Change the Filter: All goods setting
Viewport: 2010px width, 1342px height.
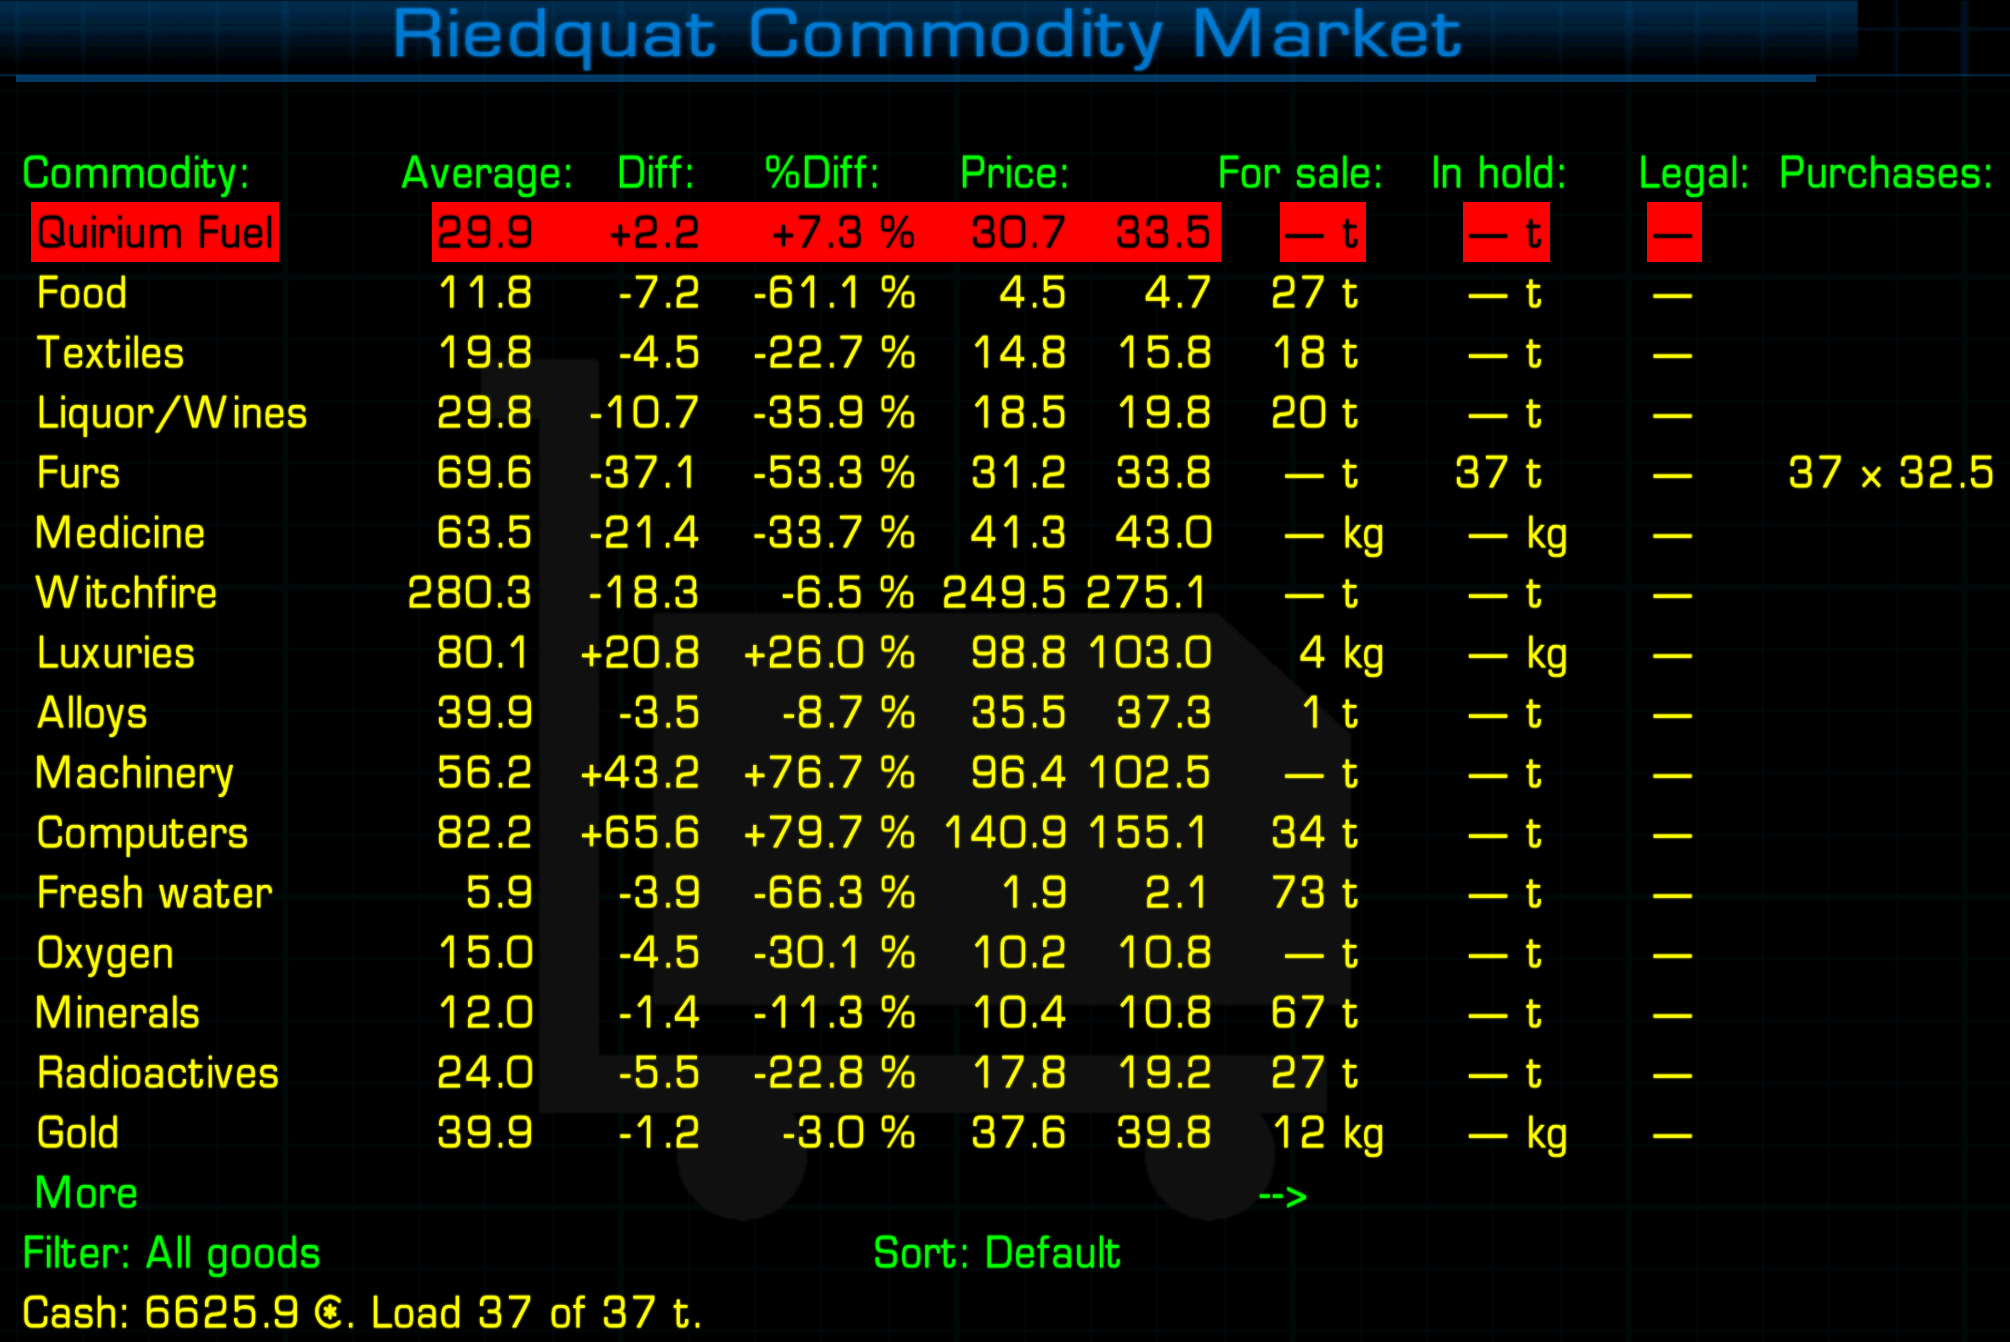(171, 1253)
